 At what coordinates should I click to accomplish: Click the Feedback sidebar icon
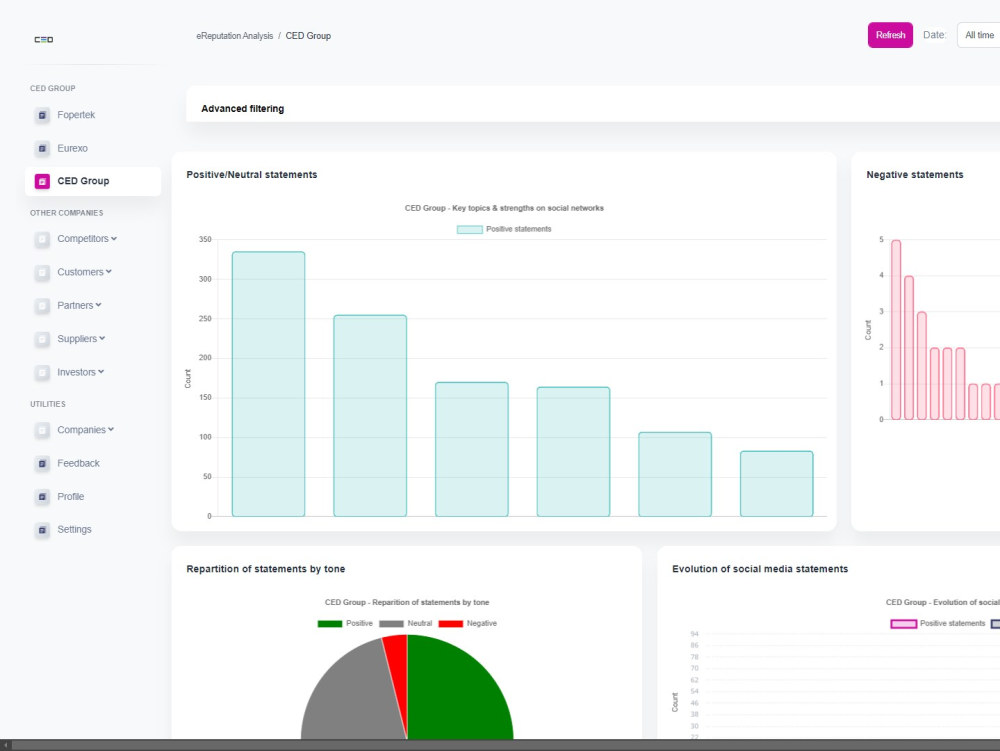[42, 463]
